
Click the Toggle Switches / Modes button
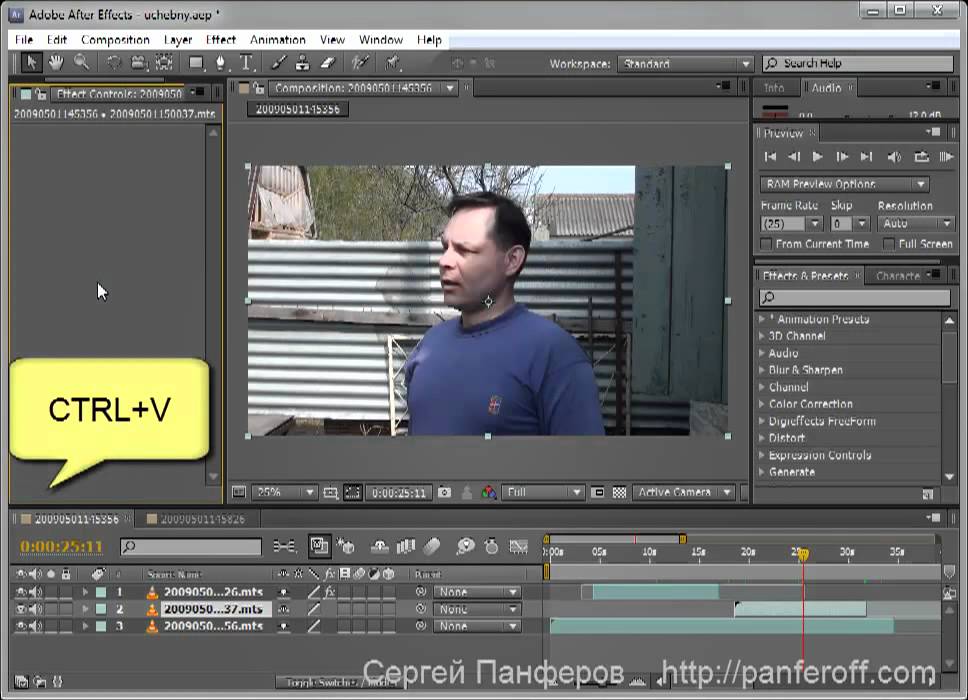[341, 683]
